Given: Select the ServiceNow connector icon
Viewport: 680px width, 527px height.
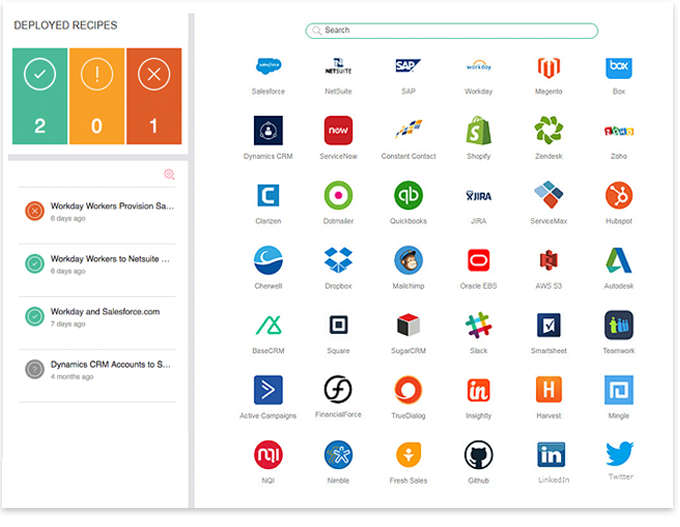Looking at the screenshot, I should click(x=338, y=131).
